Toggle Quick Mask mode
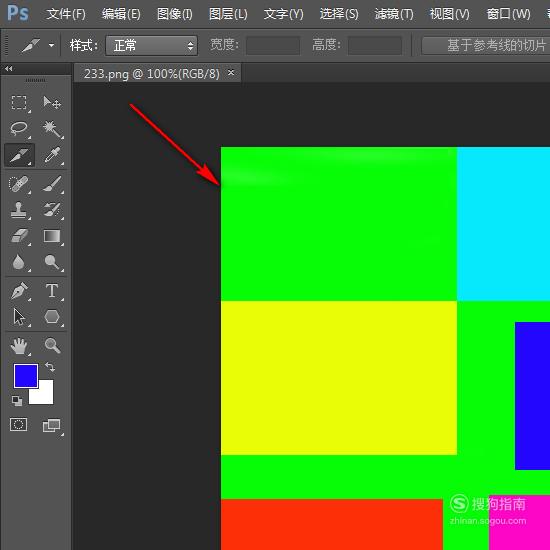Image resolution: width=550 pixels, height=550 pixels. click(19, 424)
